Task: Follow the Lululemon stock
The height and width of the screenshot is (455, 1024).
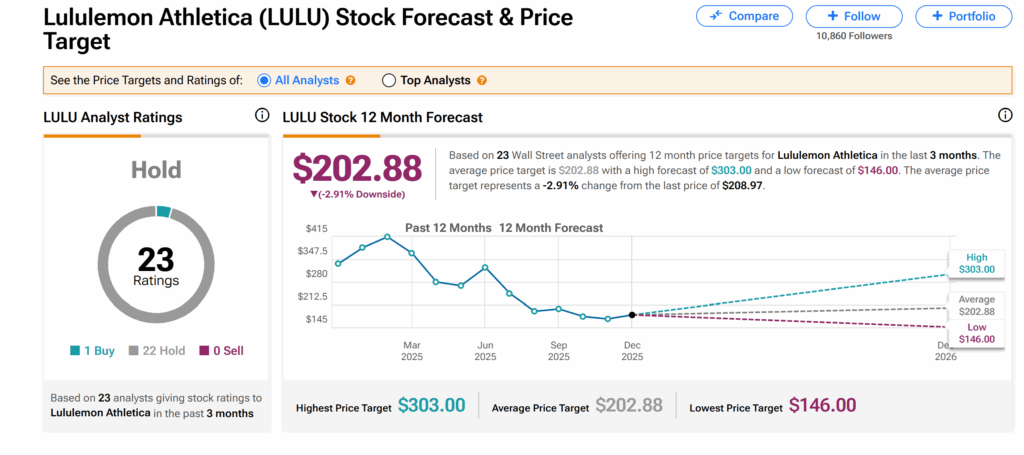Action: pos(854,16)
